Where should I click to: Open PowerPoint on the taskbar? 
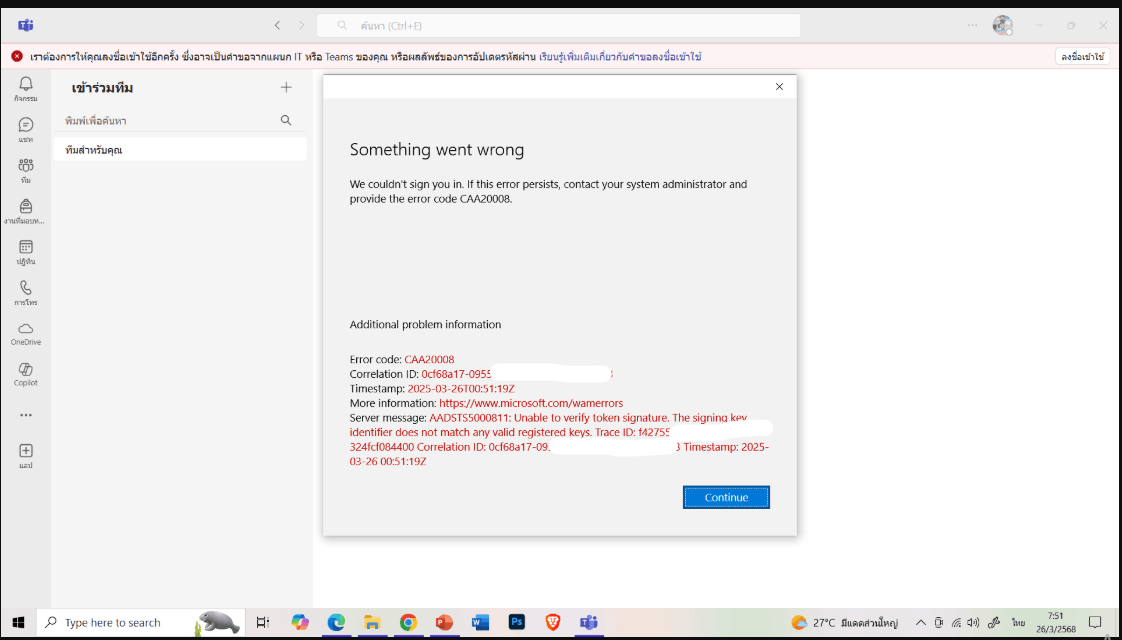(444, 622)
